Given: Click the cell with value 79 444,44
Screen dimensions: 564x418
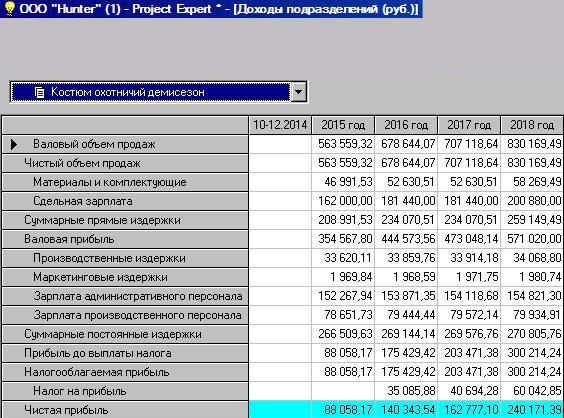Looking at the screenshot, I should tap(406, 315).
